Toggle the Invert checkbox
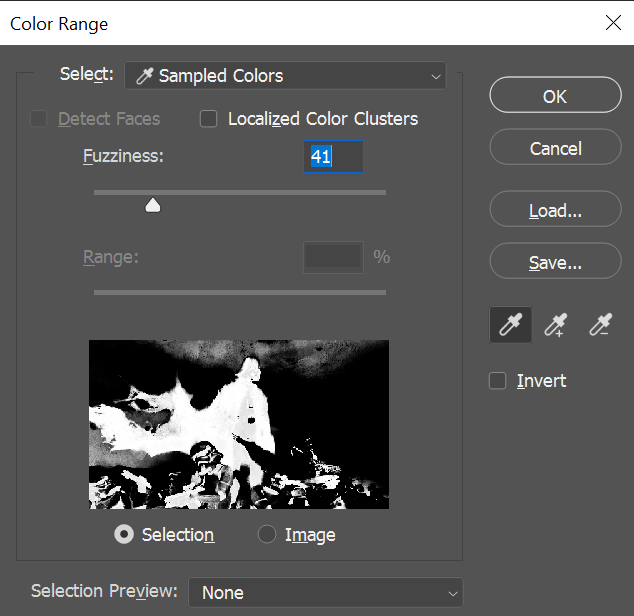Screen dimensions: 634x616 coord(497,381)
